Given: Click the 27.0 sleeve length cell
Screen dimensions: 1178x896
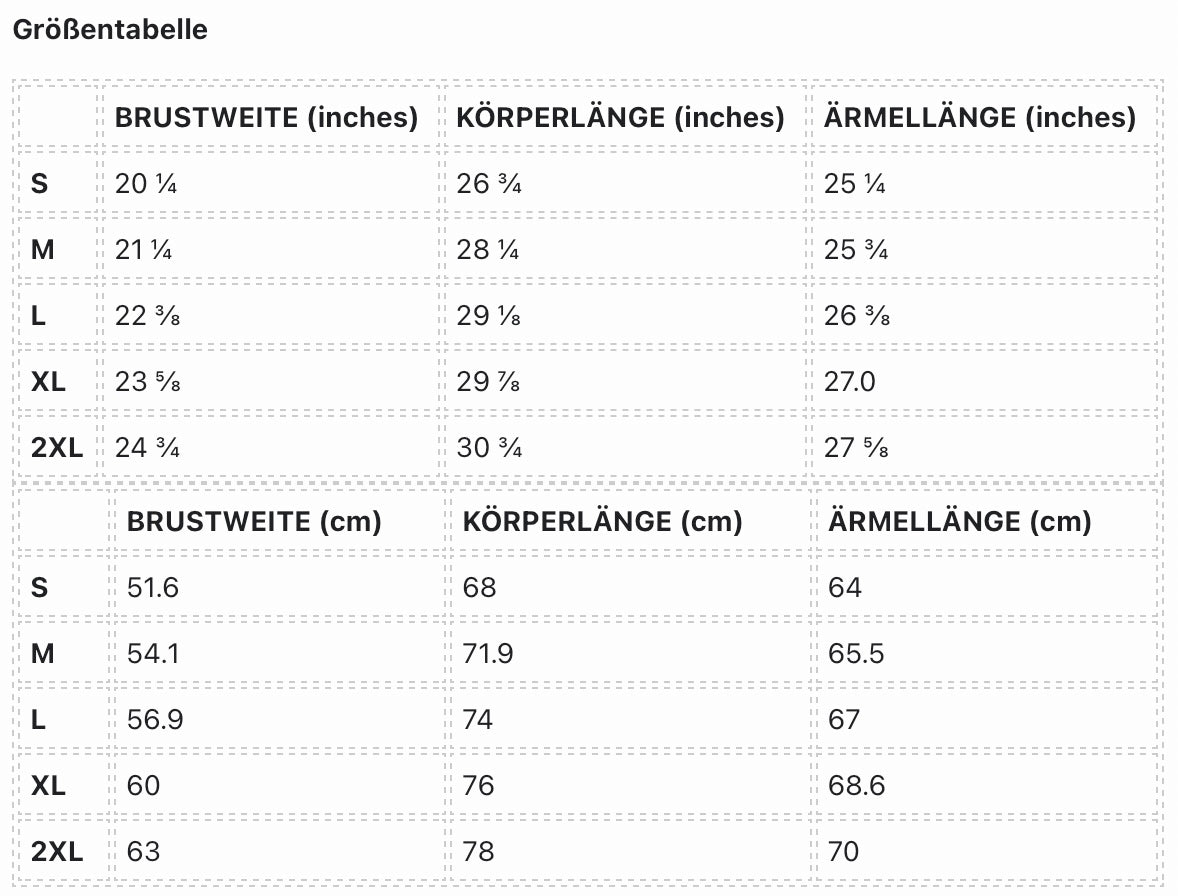Looking at the screenshot, I should click(850, 382).
